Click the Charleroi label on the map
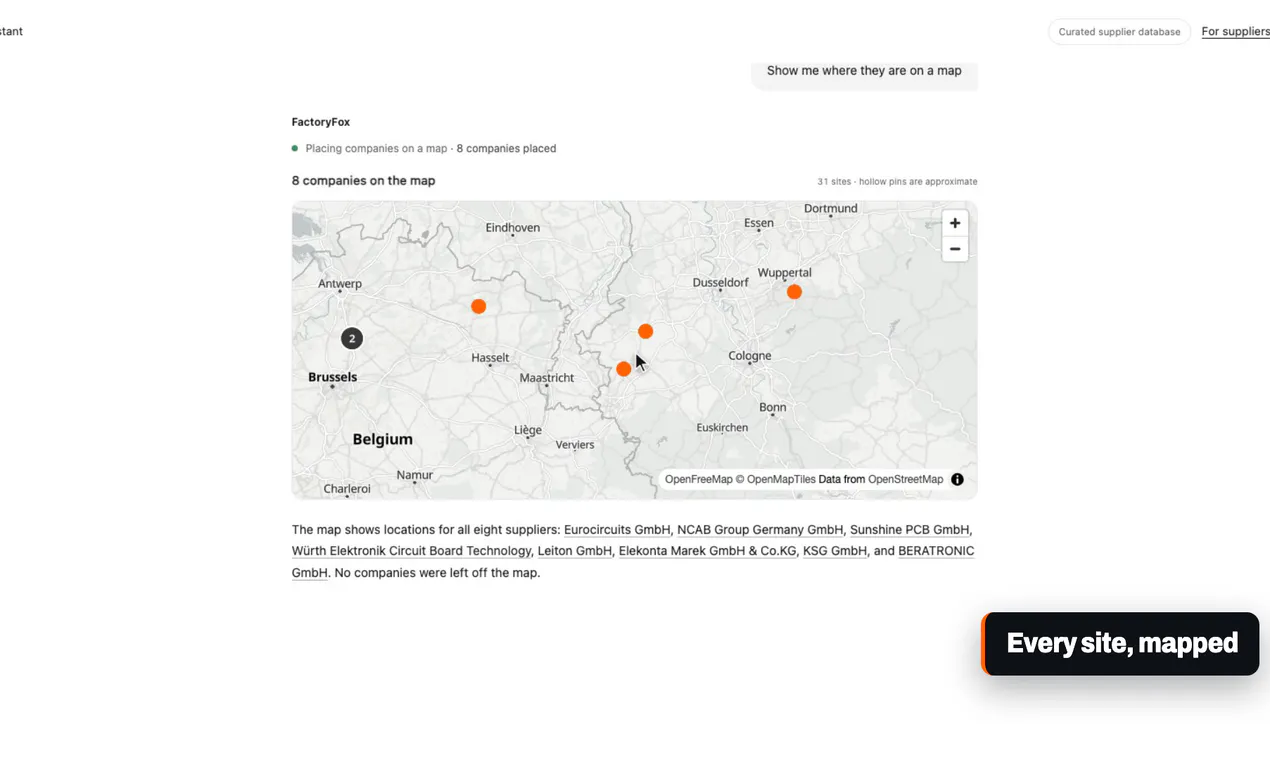1270x760 pixels. coord(347,489)
